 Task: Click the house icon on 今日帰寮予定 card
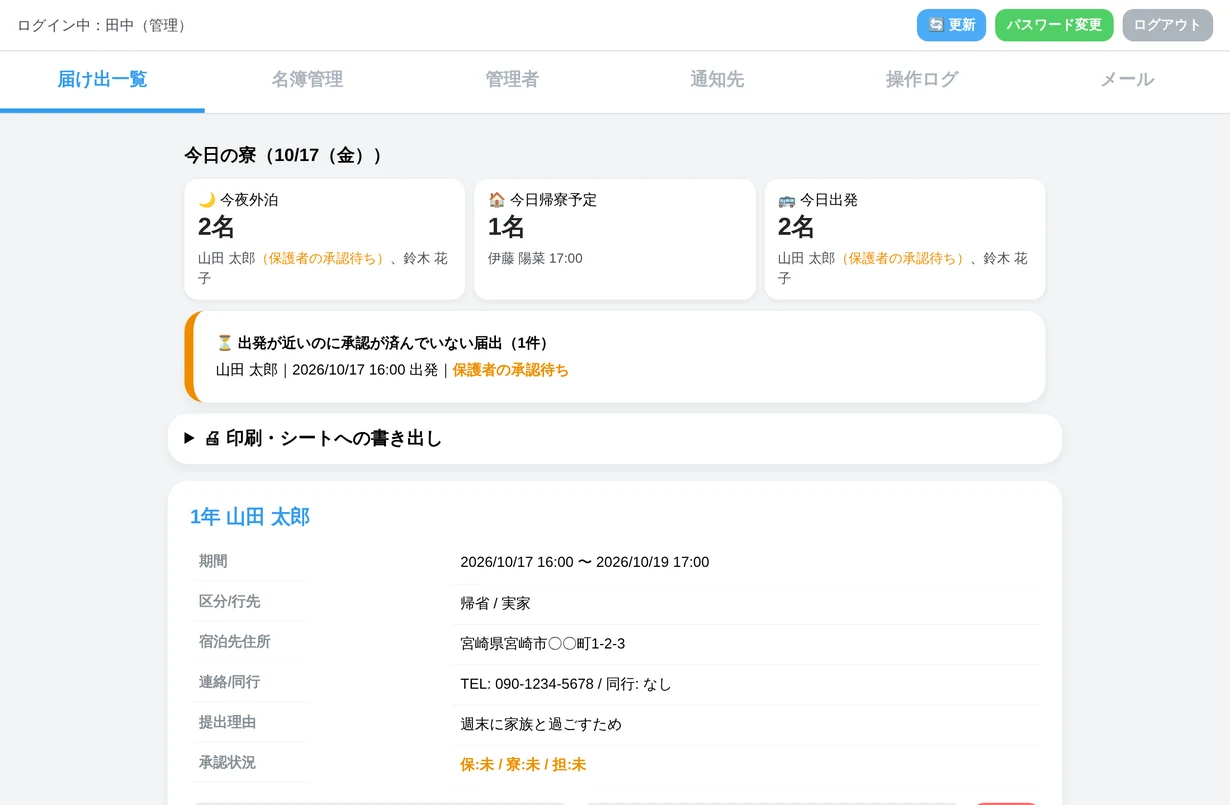point(497,200)
